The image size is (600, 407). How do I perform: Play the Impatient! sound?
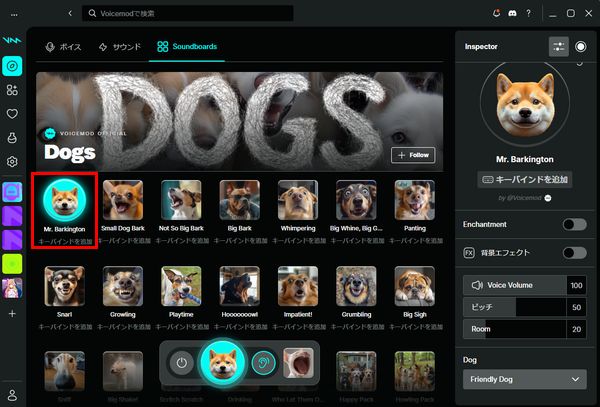298,286
